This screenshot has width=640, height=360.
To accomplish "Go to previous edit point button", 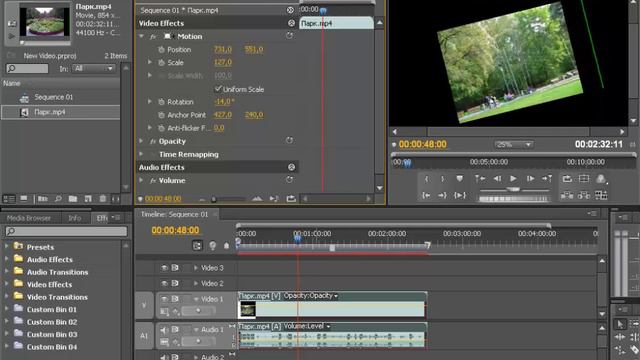I will pos(480,178).
